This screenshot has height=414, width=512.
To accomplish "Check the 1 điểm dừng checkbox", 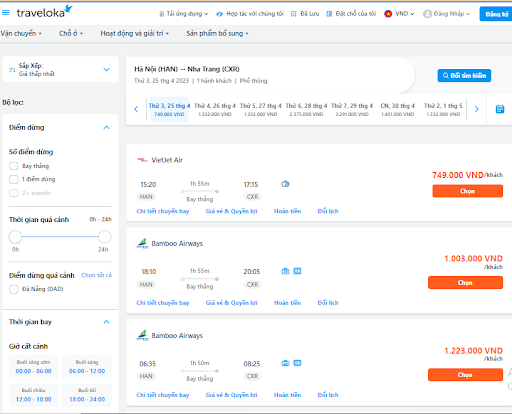I will [14, 179].
